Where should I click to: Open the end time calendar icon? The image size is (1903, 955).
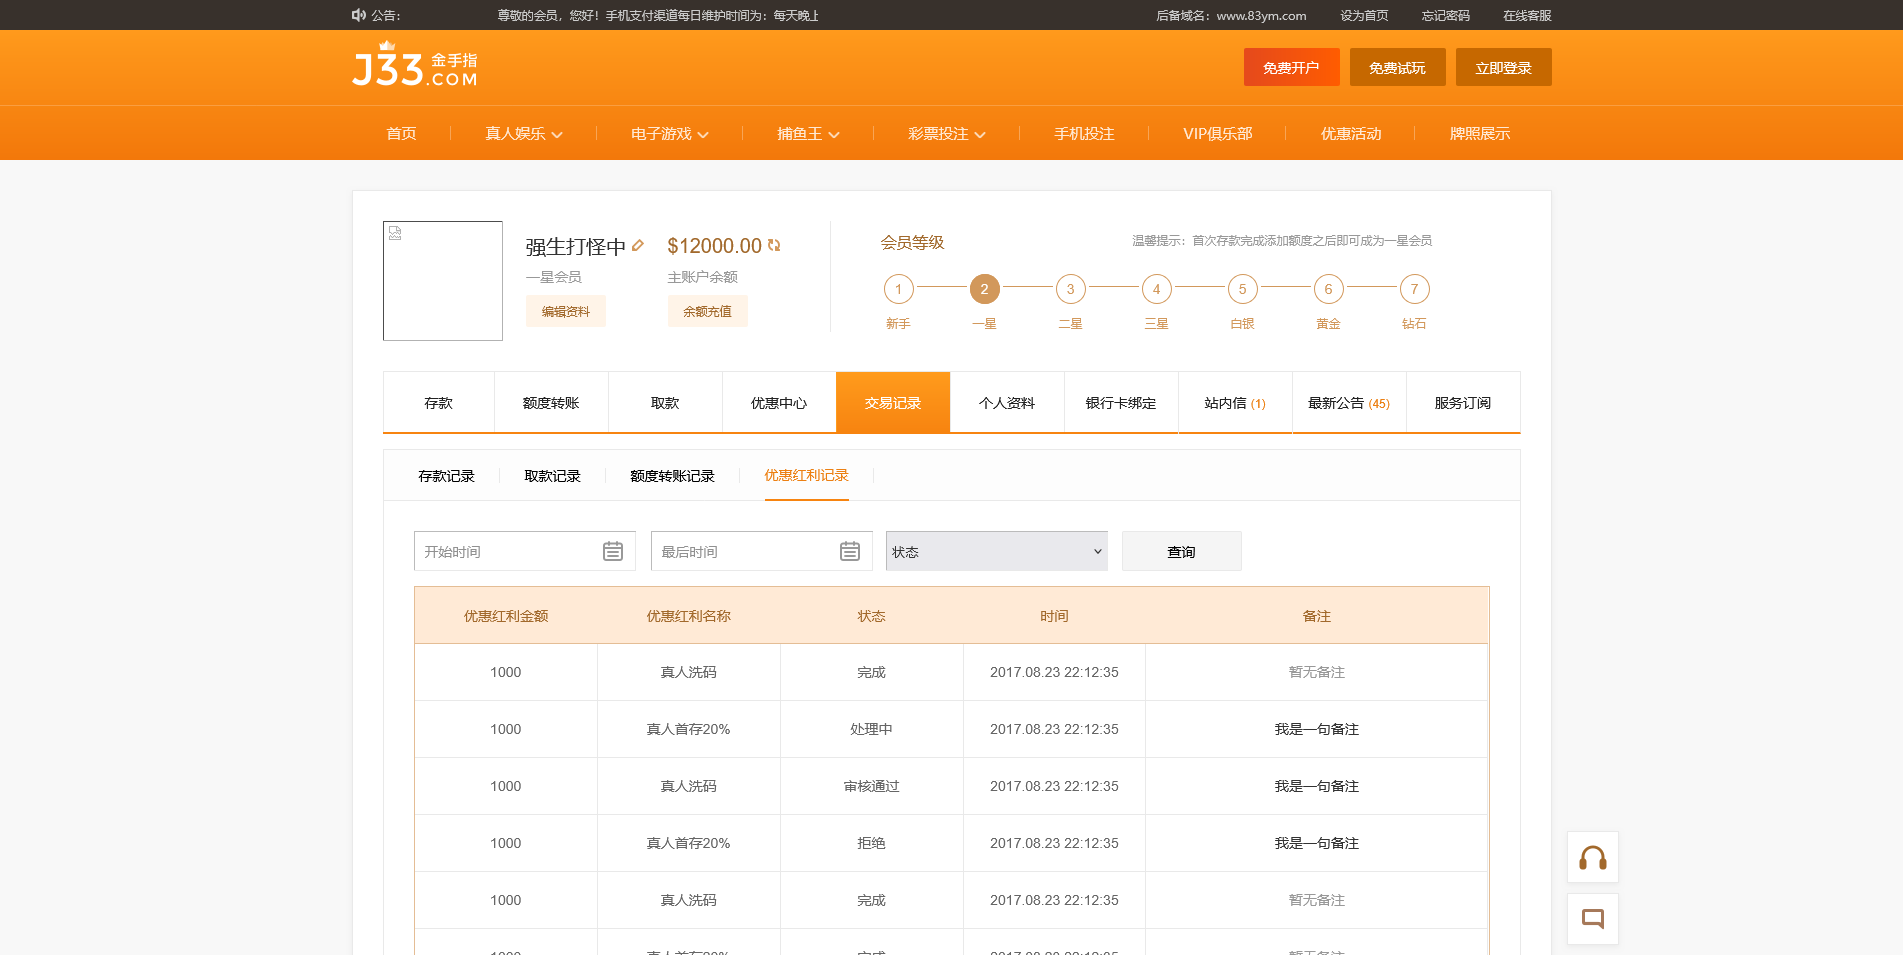click(850, 551)
